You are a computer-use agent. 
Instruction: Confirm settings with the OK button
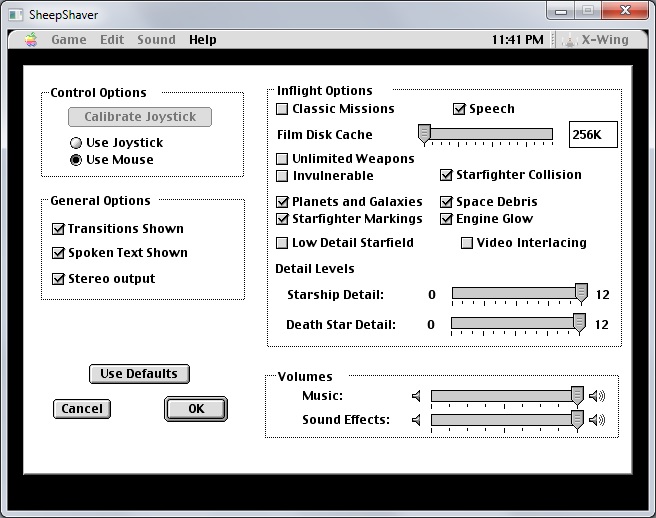[x=196, y=409]
